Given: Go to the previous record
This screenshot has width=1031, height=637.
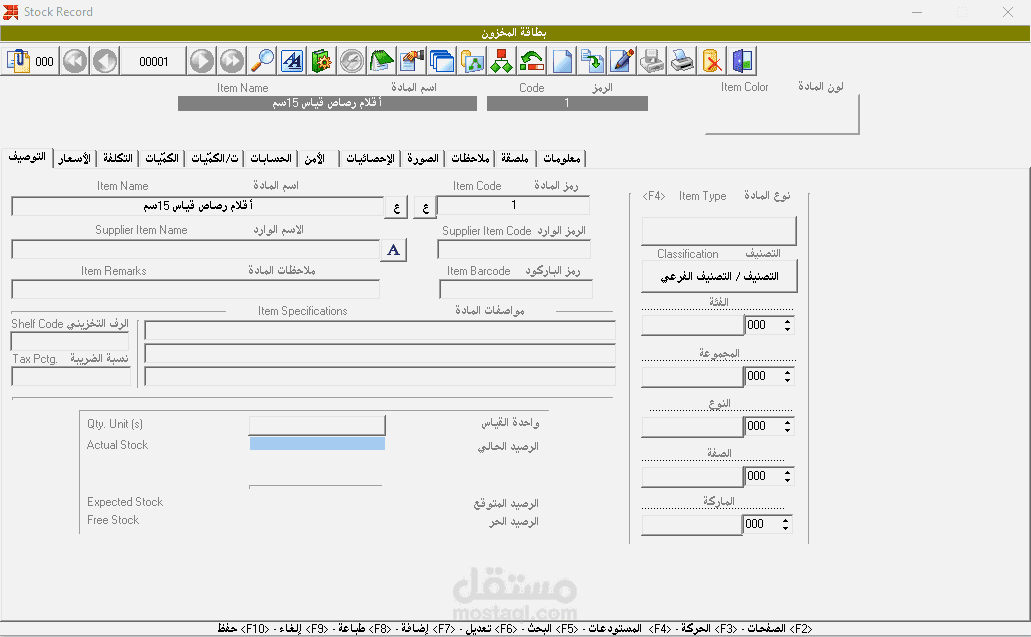Looking at the screenshot, I should tap(105, 61).
